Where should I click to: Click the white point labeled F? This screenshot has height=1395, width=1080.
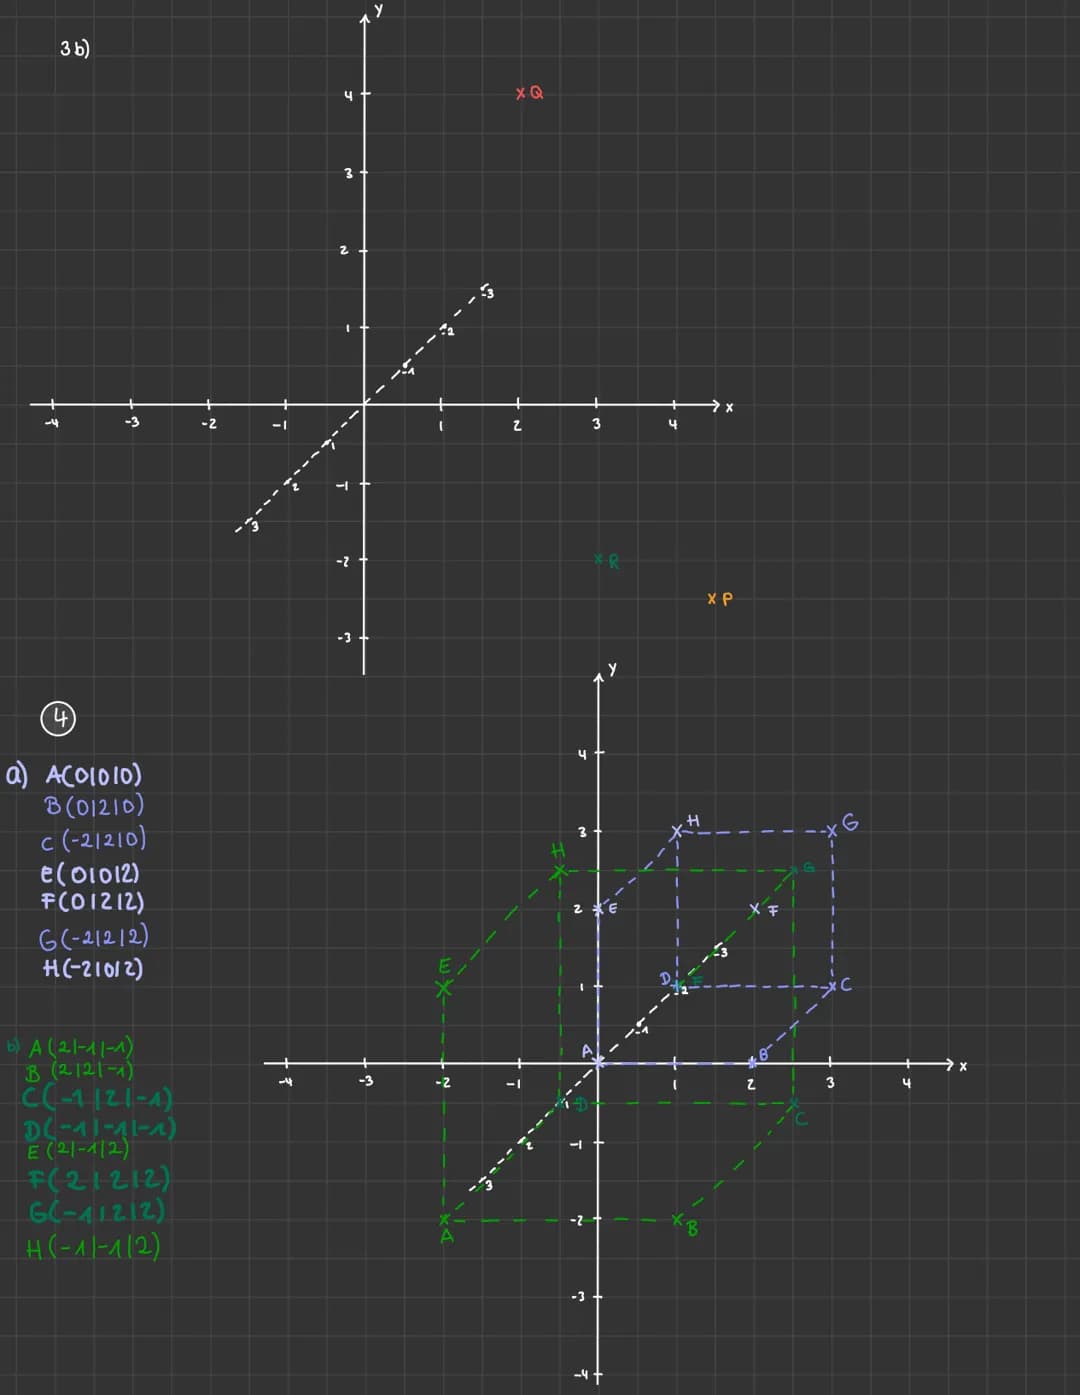pos(755,909)
